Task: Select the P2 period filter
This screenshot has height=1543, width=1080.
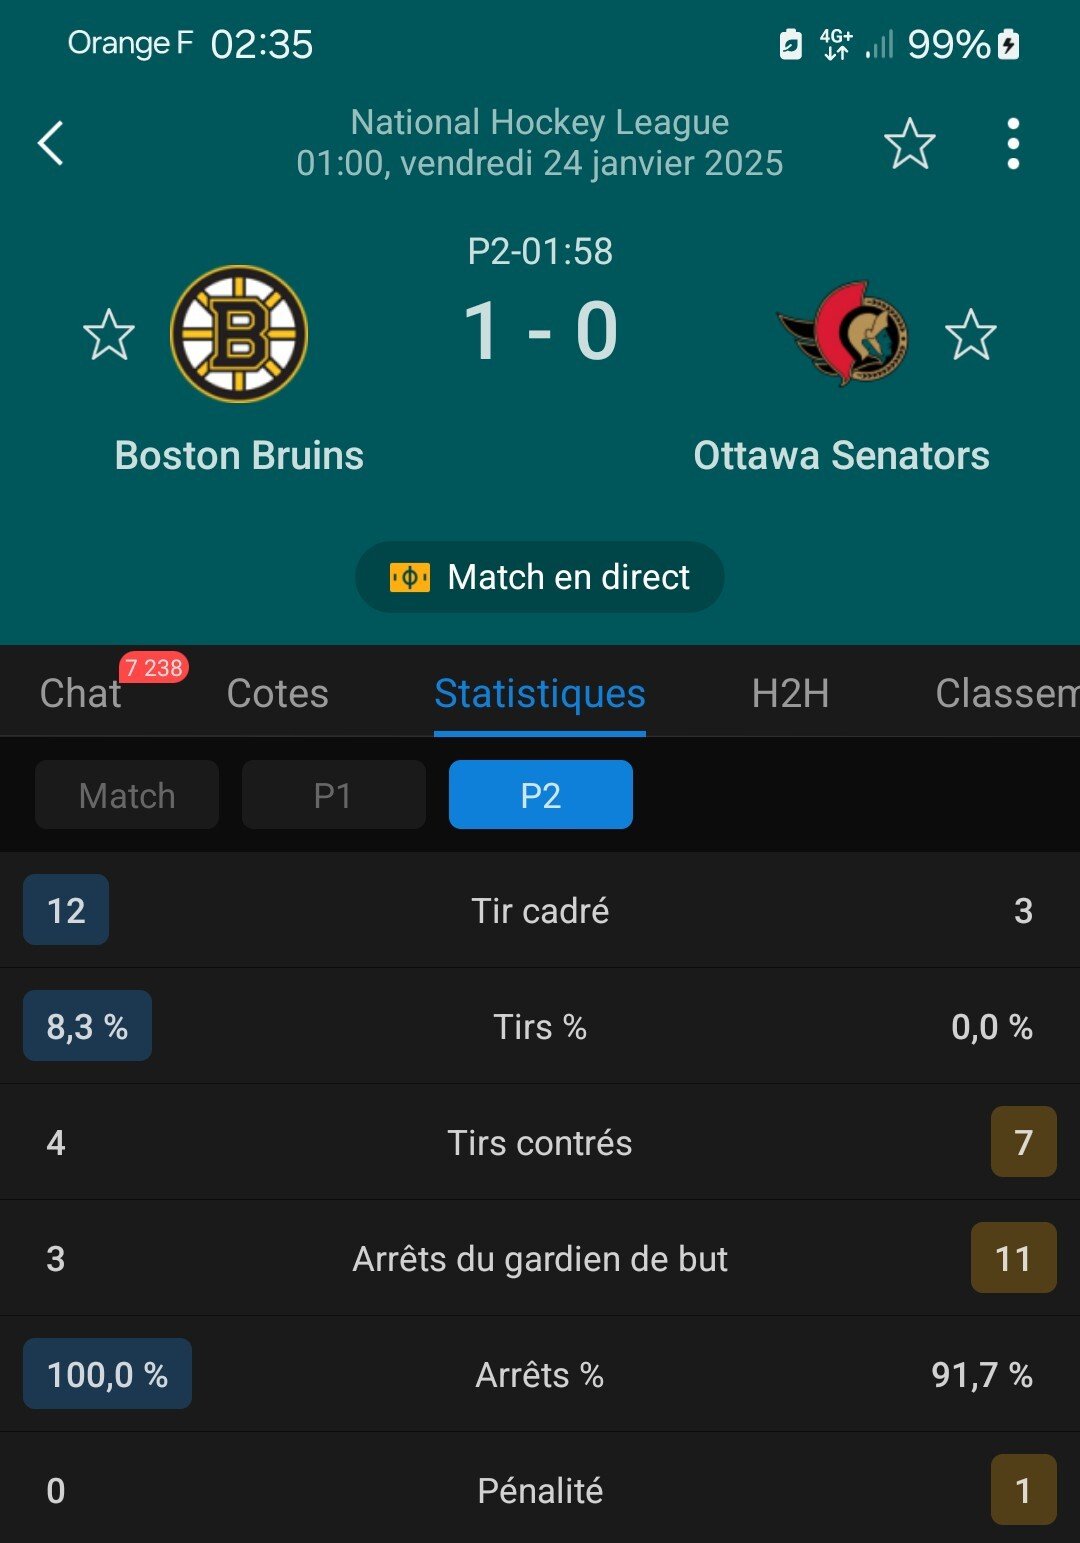Action: [x=541, y=795]
